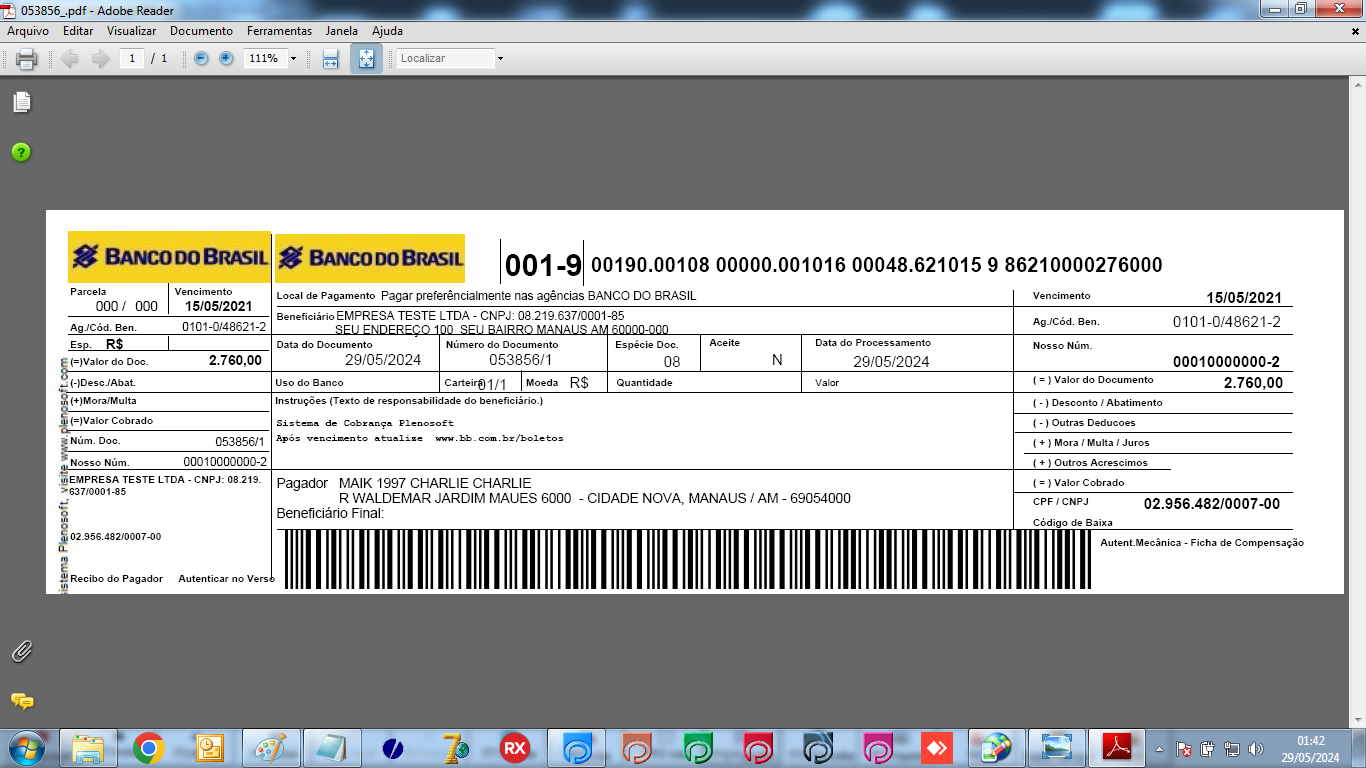Click the Localizar search field
This screenshot has width=1366, height=768.
445,59
